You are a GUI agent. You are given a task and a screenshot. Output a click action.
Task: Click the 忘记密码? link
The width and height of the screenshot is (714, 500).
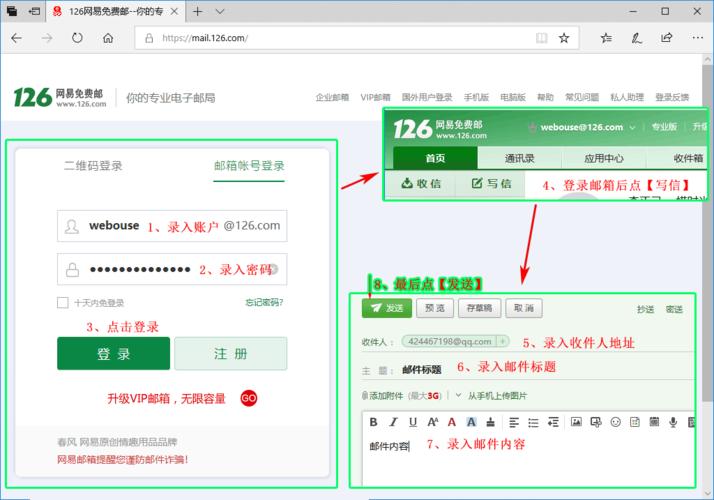264,302
